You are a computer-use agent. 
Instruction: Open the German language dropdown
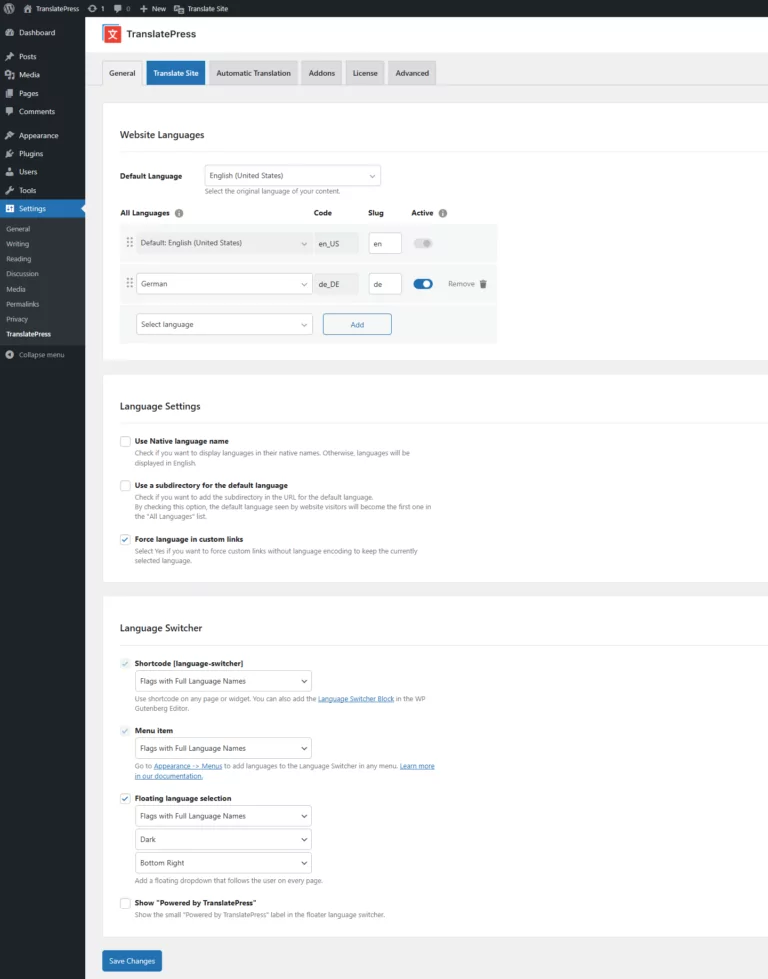pos(224,283)
